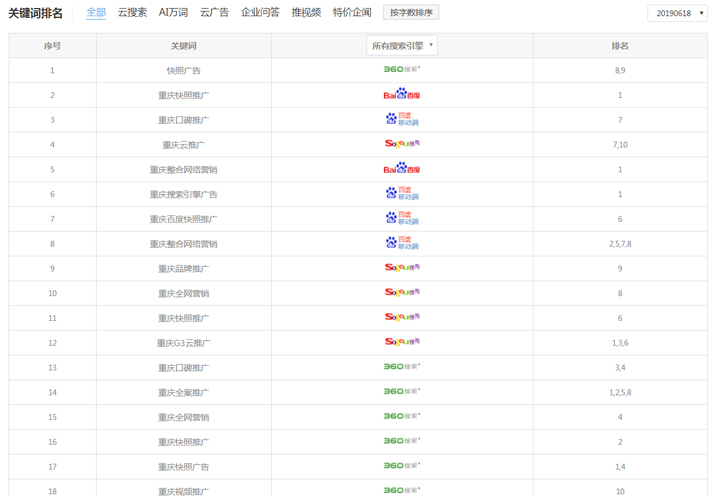Click ranking value 7,10

click(620, 145)
